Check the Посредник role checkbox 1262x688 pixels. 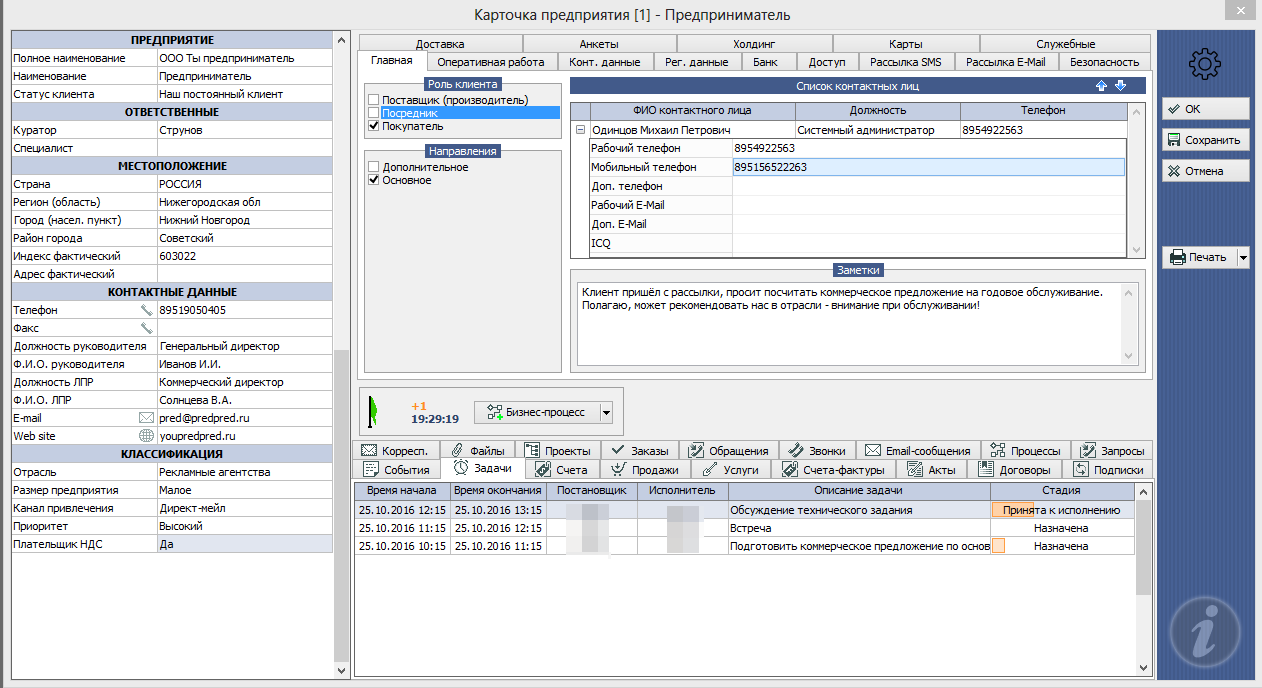click(x=373, y=113)
